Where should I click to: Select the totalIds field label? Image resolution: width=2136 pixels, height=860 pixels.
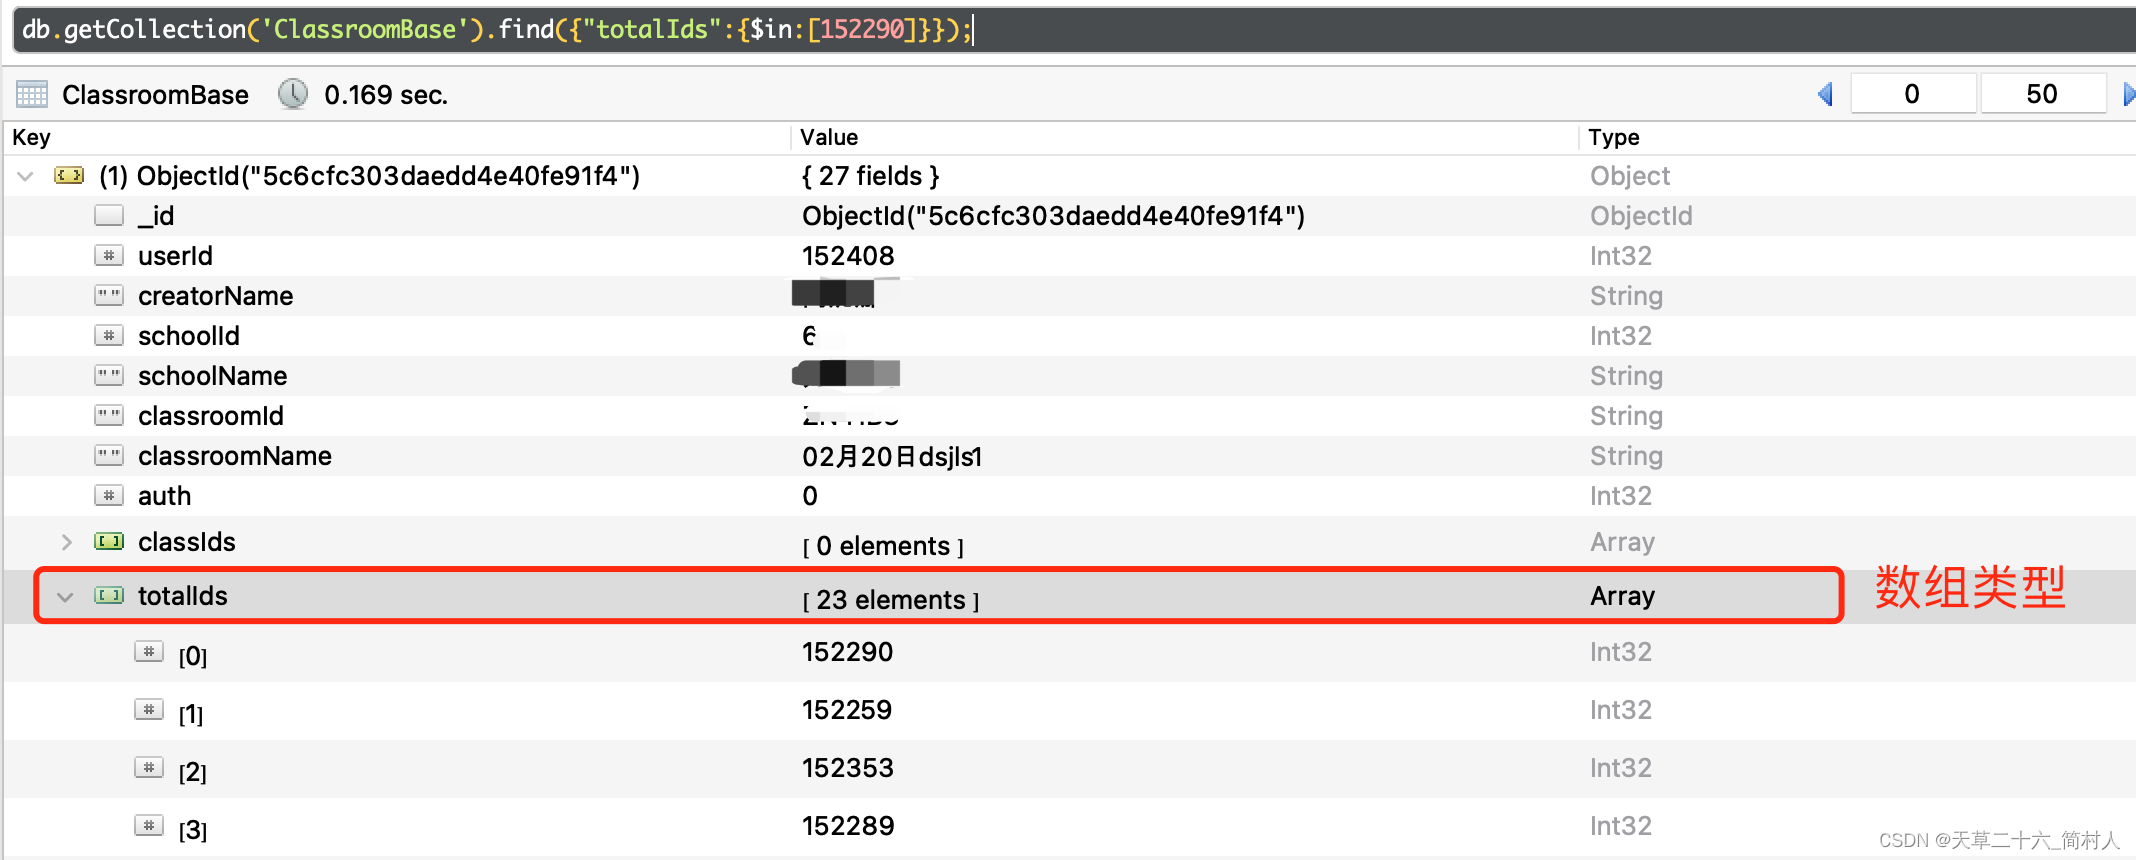[x=182, y=596]
